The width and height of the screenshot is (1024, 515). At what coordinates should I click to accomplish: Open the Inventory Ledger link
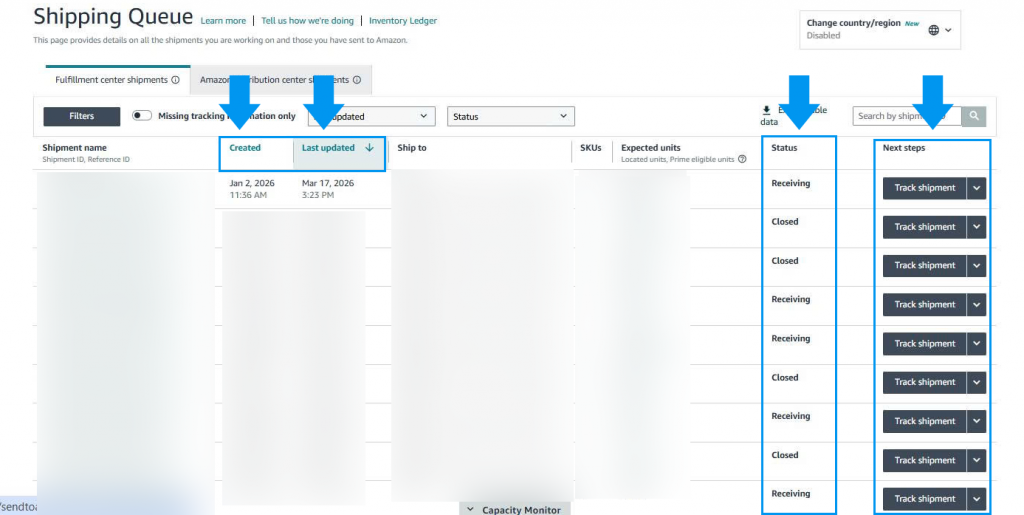(x=403, y=21)
